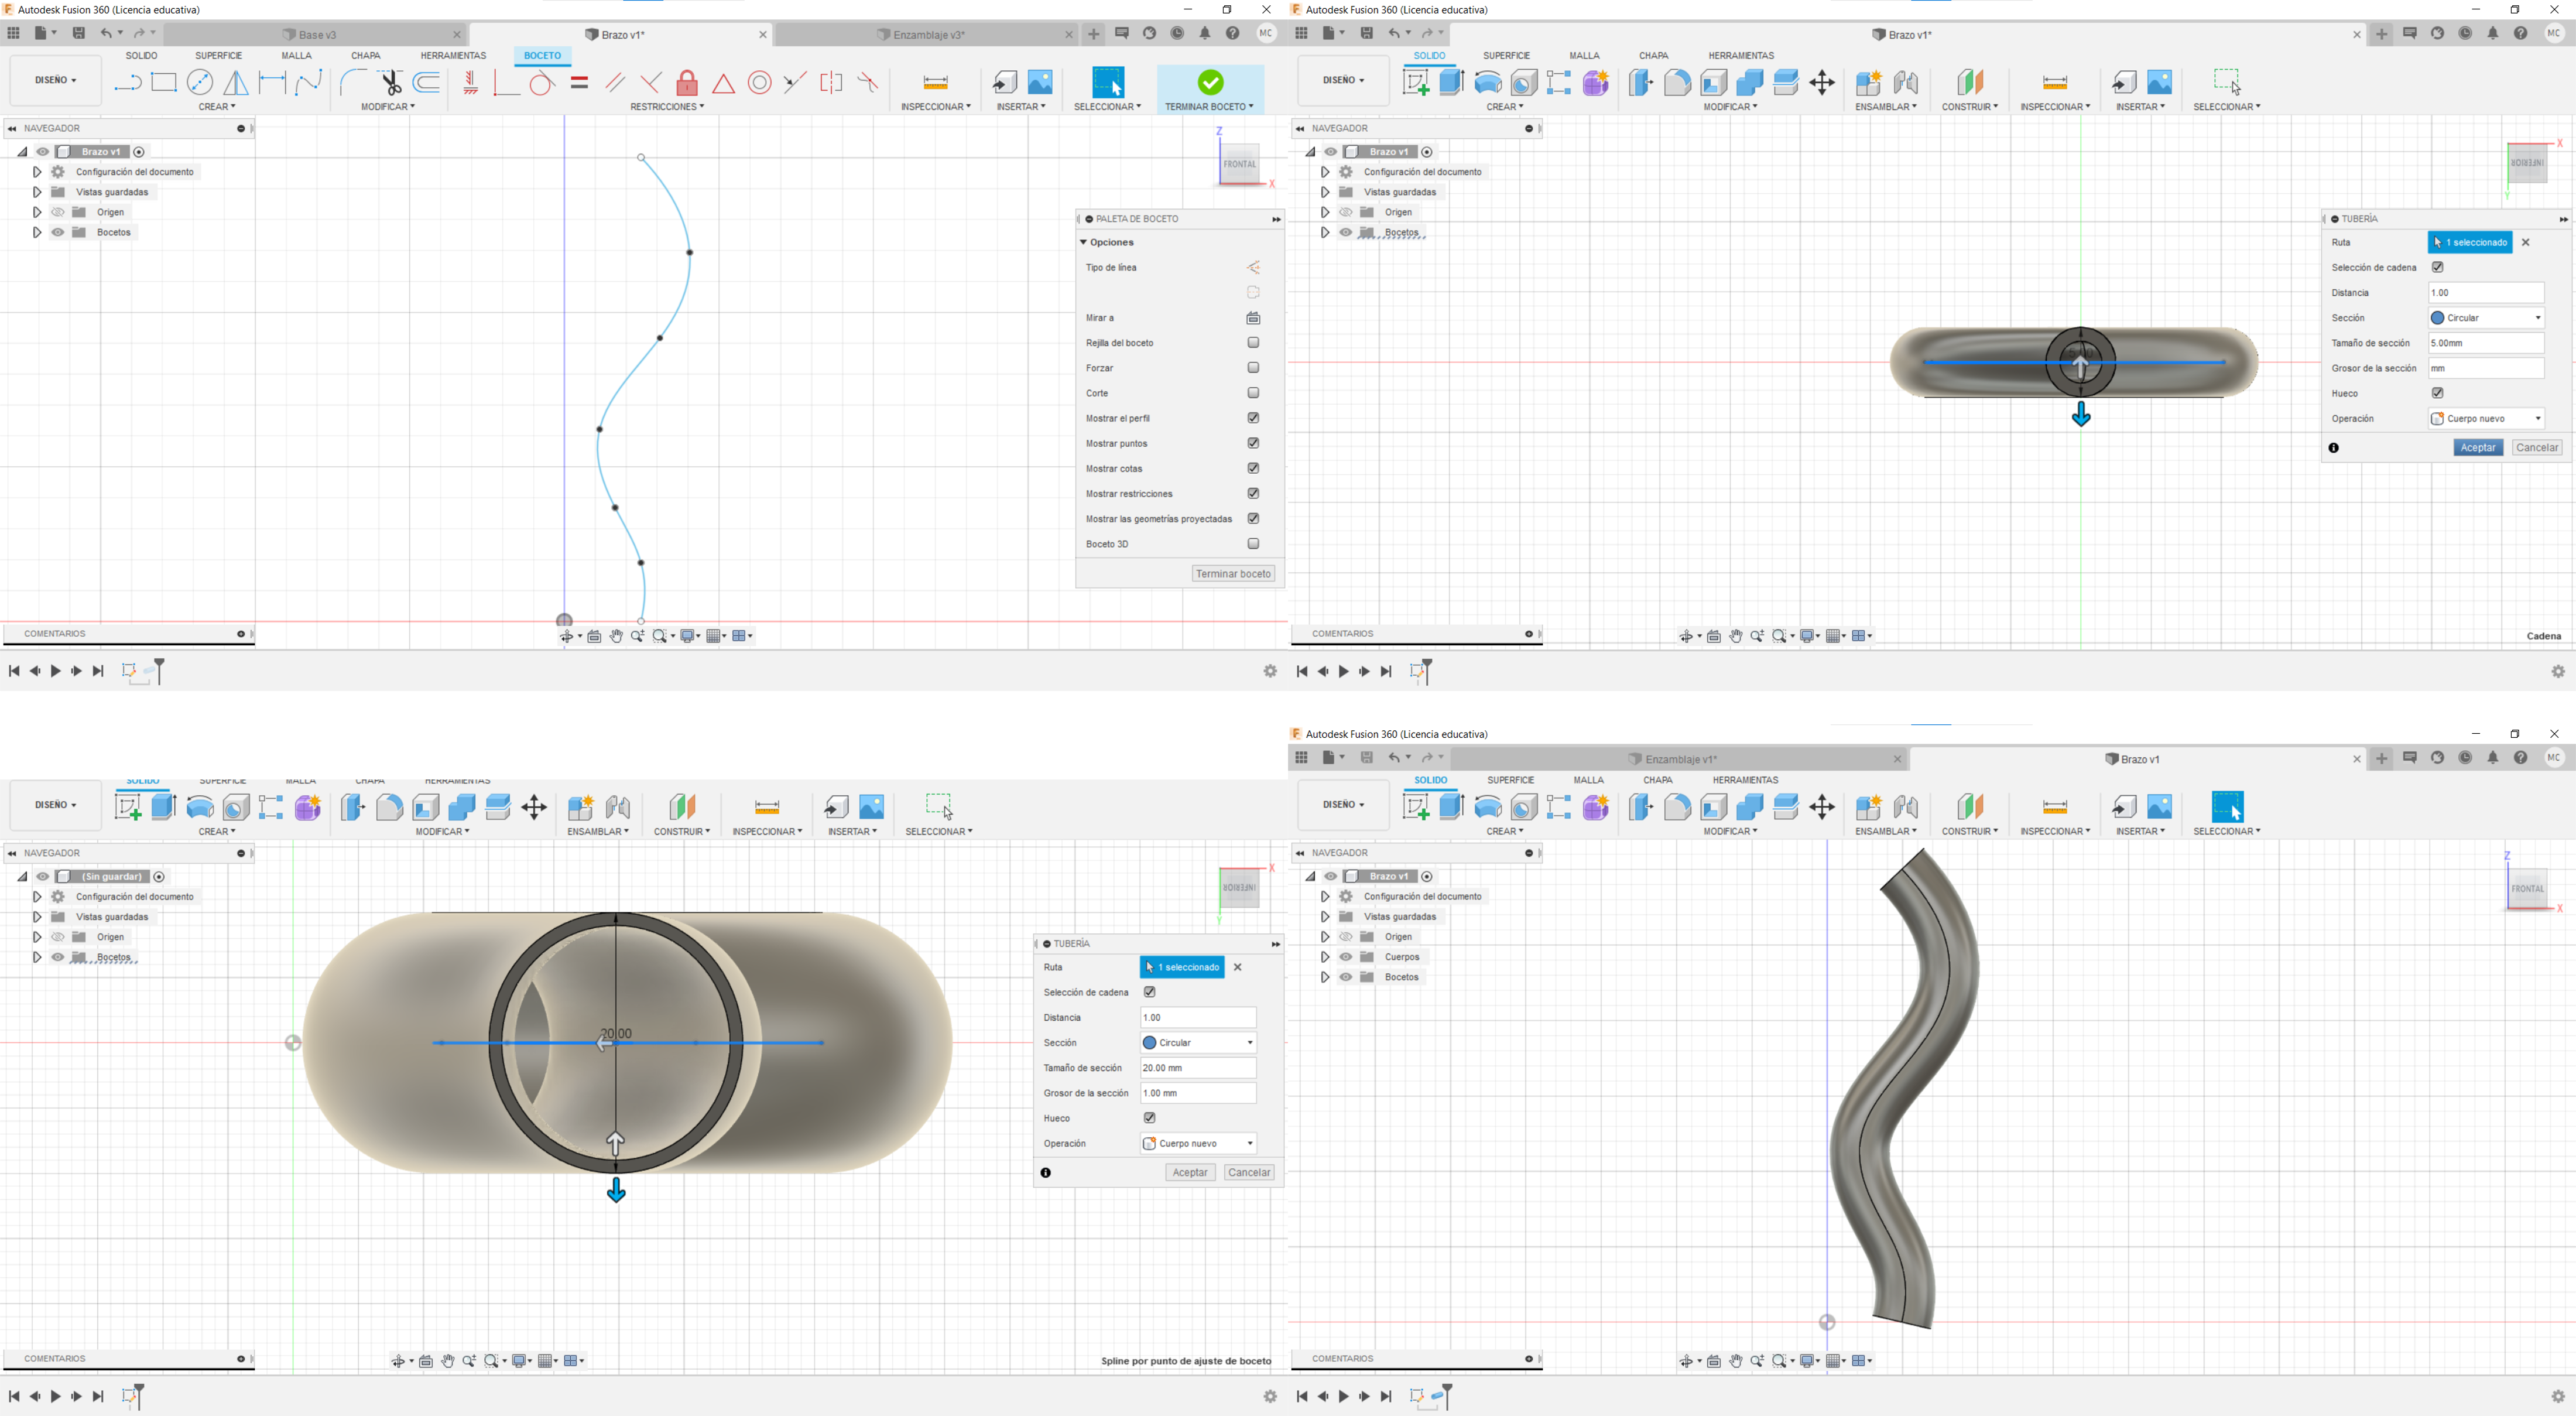2576x1416 pixels.
Task: Enable Boceto 3D checkbox
Action: click(1253, 544)
